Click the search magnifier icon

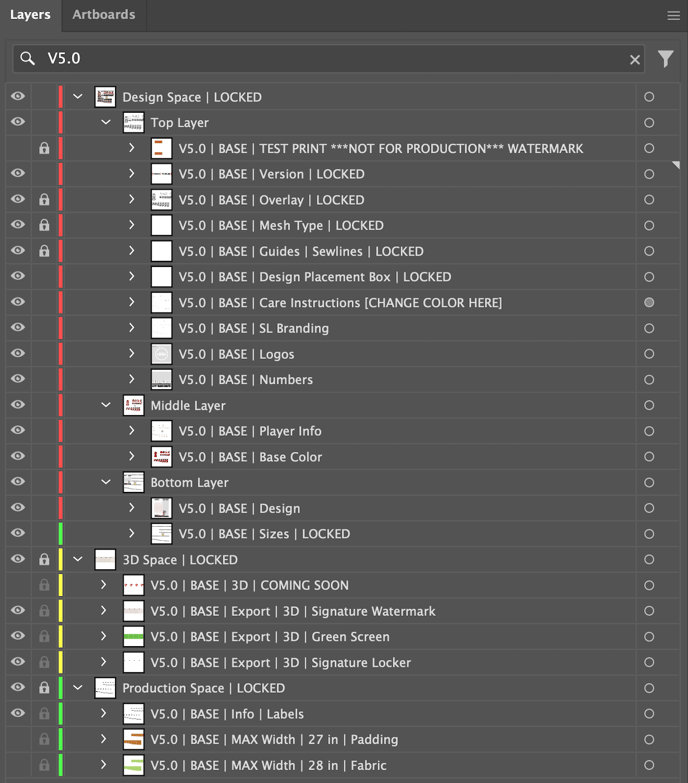[28, 59]
